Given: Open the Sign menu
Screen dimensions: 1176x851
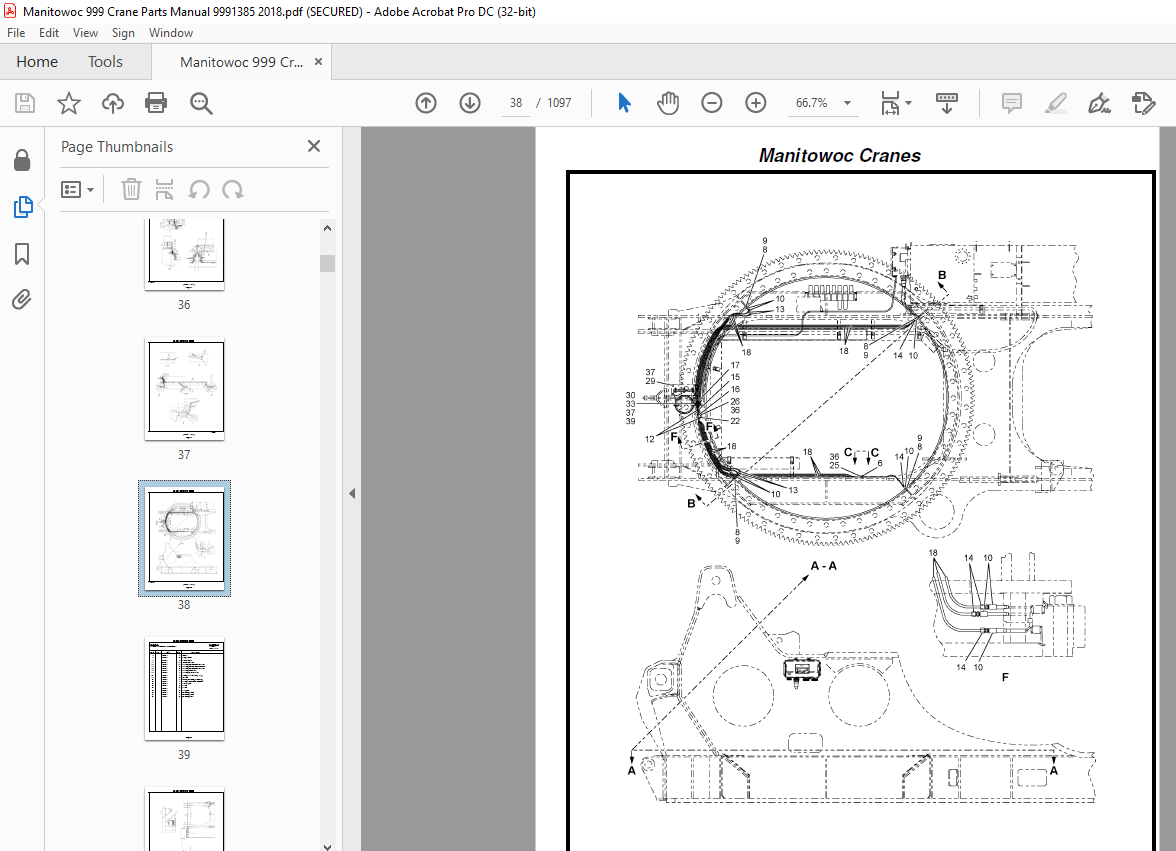Looking at the screenshot, I should (123, 33).
